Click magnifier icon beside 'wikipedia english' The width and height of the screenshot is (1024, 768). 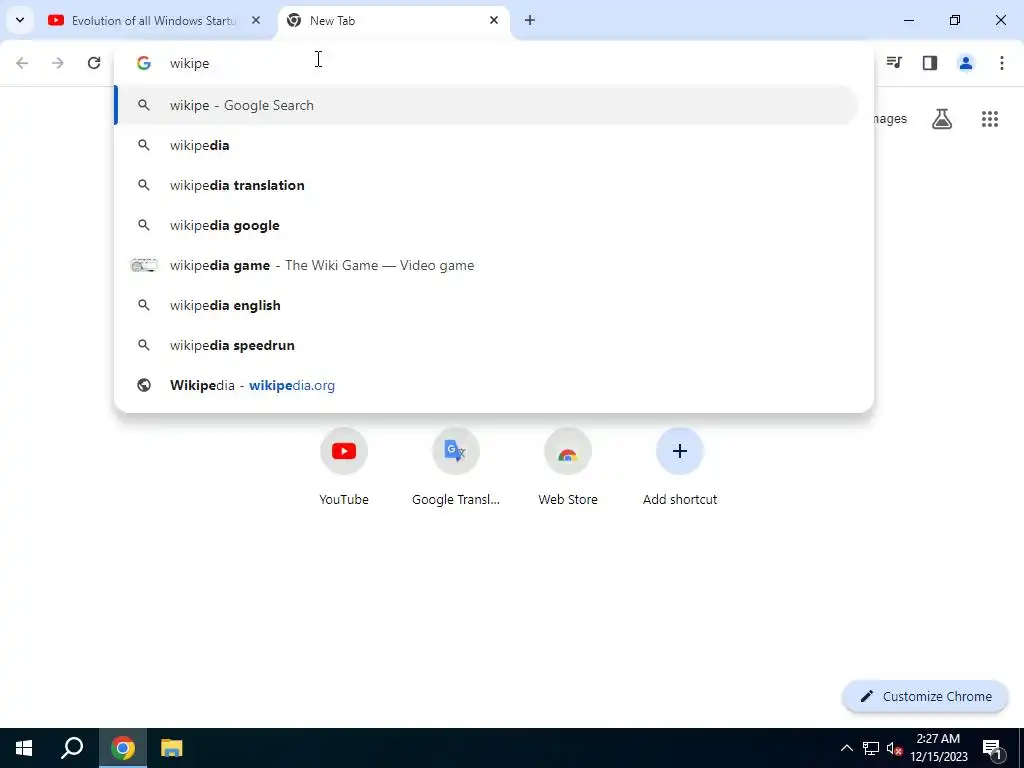pos(144,305)
